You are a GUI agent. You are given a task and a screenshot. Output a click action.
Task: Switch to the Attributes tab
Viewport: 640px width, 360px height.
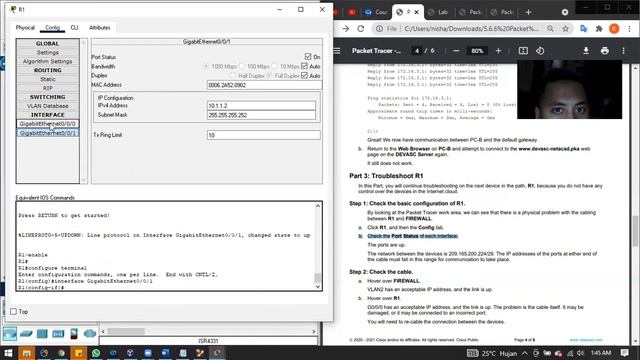(x=100, y=27)
